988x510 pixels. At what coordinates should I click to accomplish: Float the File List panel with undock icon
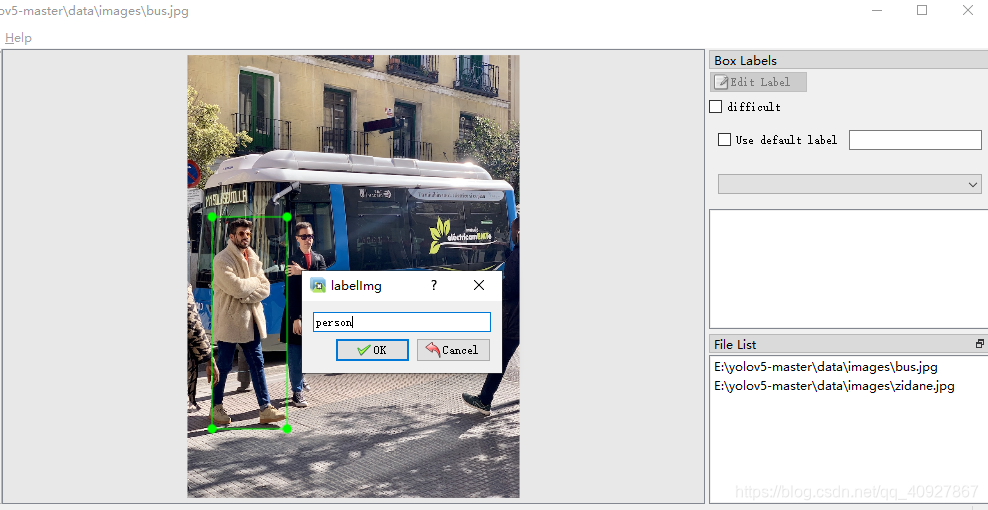tap(980, 344)
